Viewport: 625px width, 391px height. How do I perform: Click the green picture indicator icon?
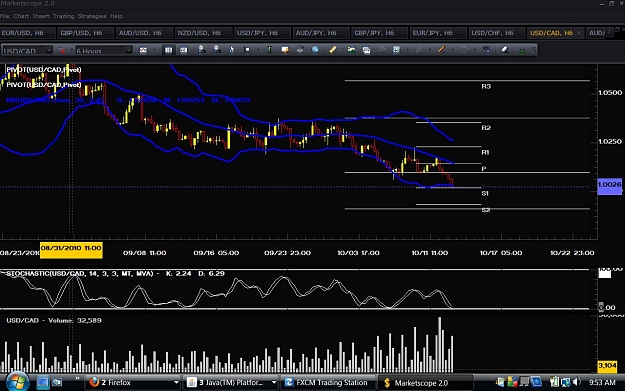351,50
